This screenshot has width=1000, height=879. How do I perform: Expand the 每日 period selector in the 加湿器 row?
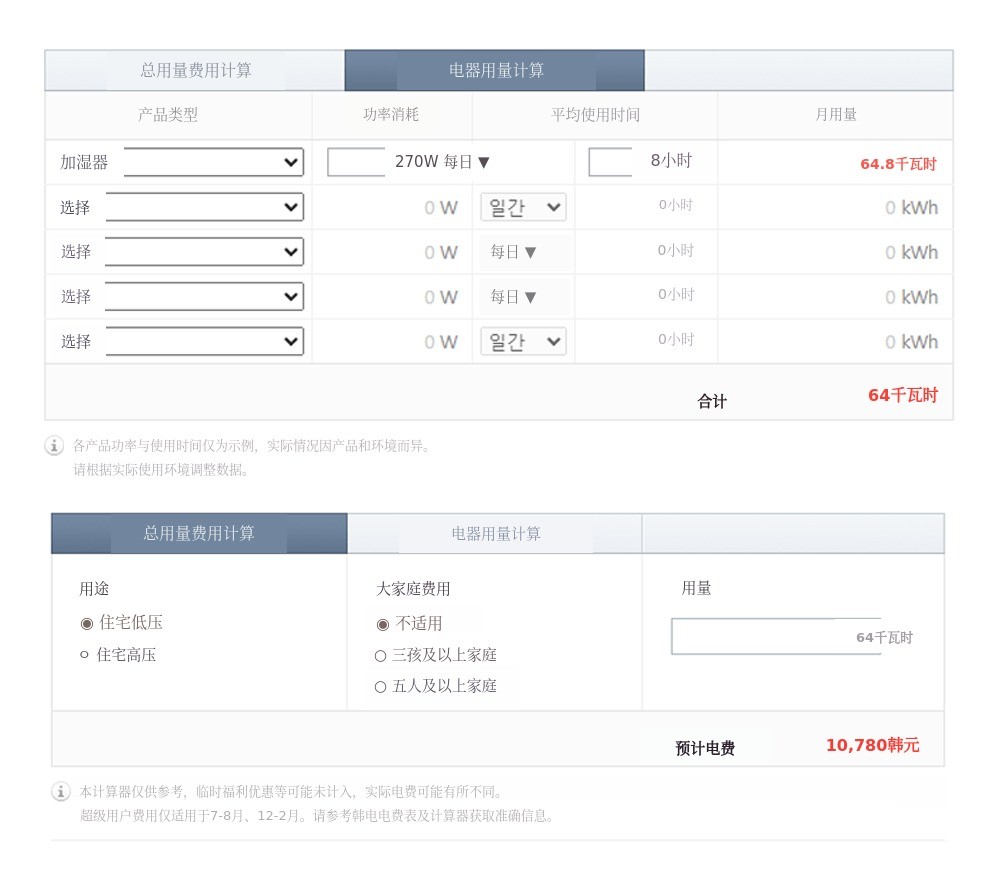(x=467, y=162)
